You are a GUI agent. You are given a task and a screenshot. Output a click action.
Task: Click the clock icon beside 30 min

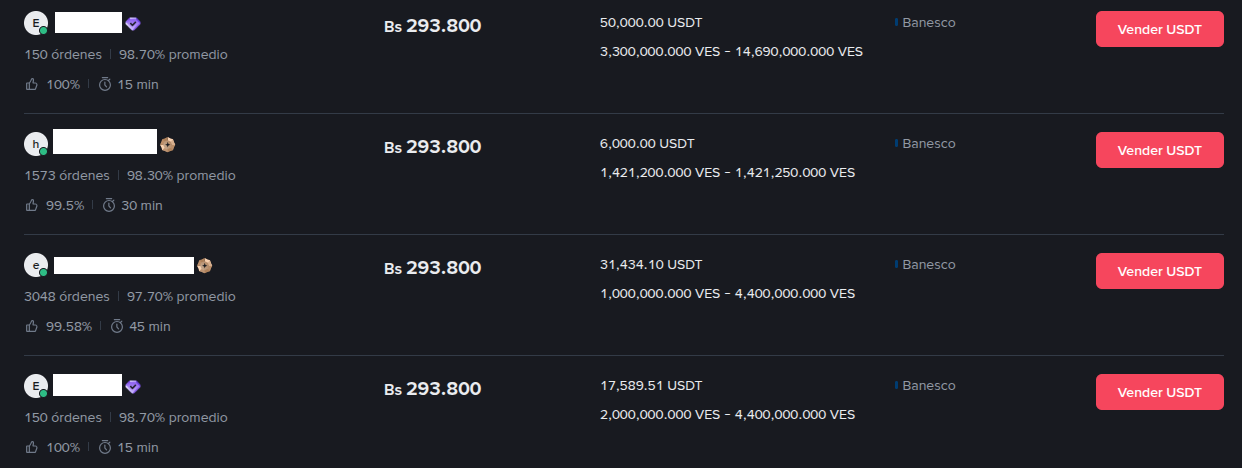click(x=109, y=205)
